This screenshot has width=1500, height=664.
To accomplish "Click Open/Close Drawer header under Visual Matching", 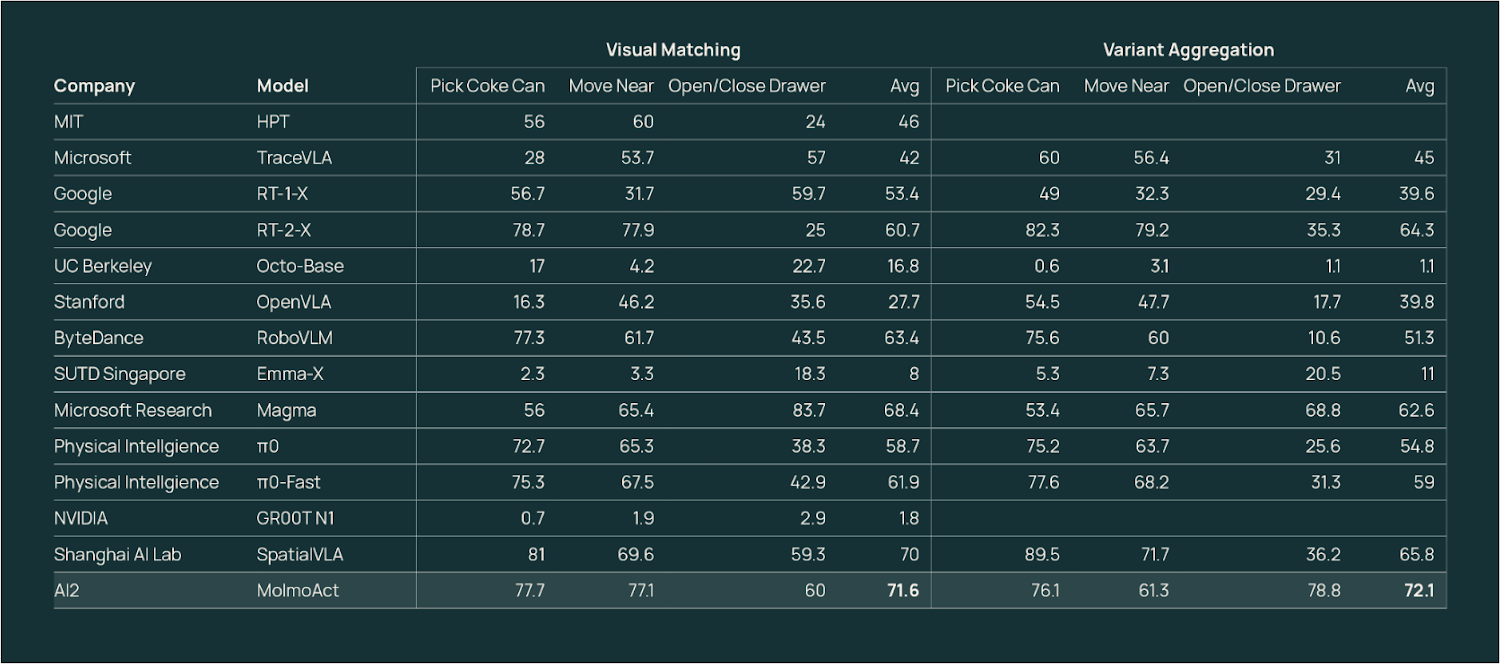I will 747,86.
